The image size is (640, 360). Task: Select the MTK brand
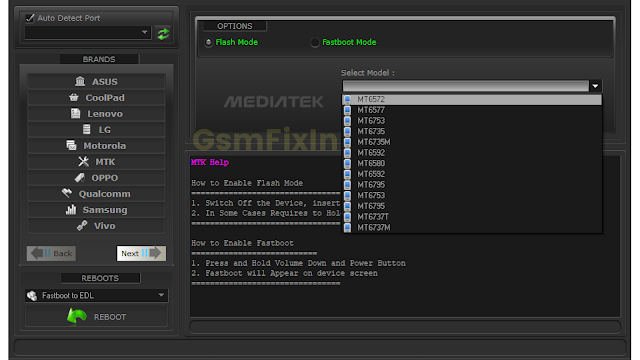click(x=96, y=162)
